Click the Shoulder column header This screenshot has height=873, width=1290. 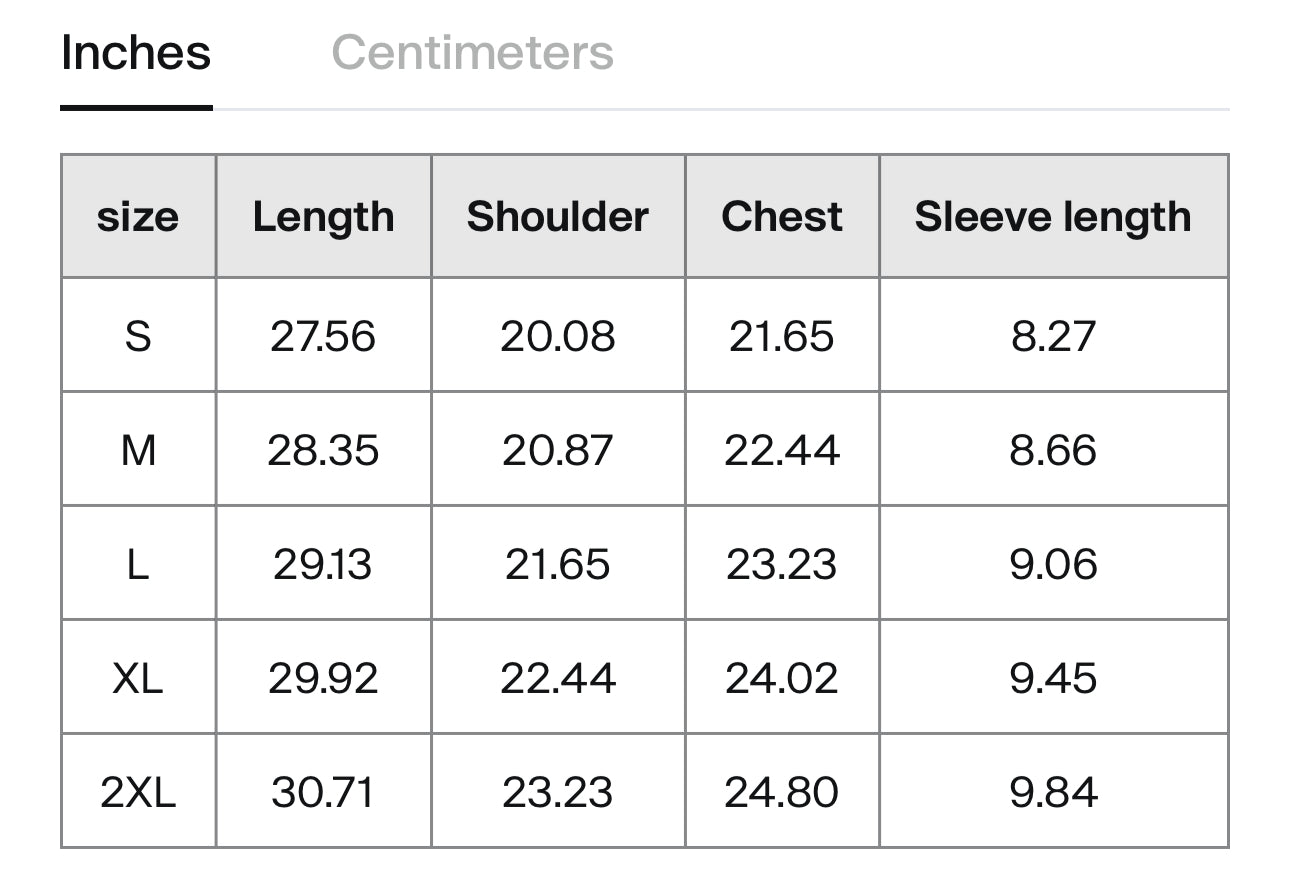558,217
